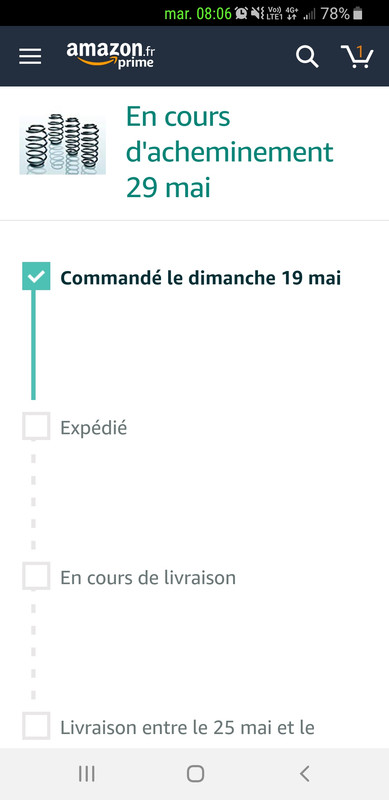Select the Commandé le dimanche 19 mai text
The height and width of the screenshot is (800, 389).
(201, 279)
